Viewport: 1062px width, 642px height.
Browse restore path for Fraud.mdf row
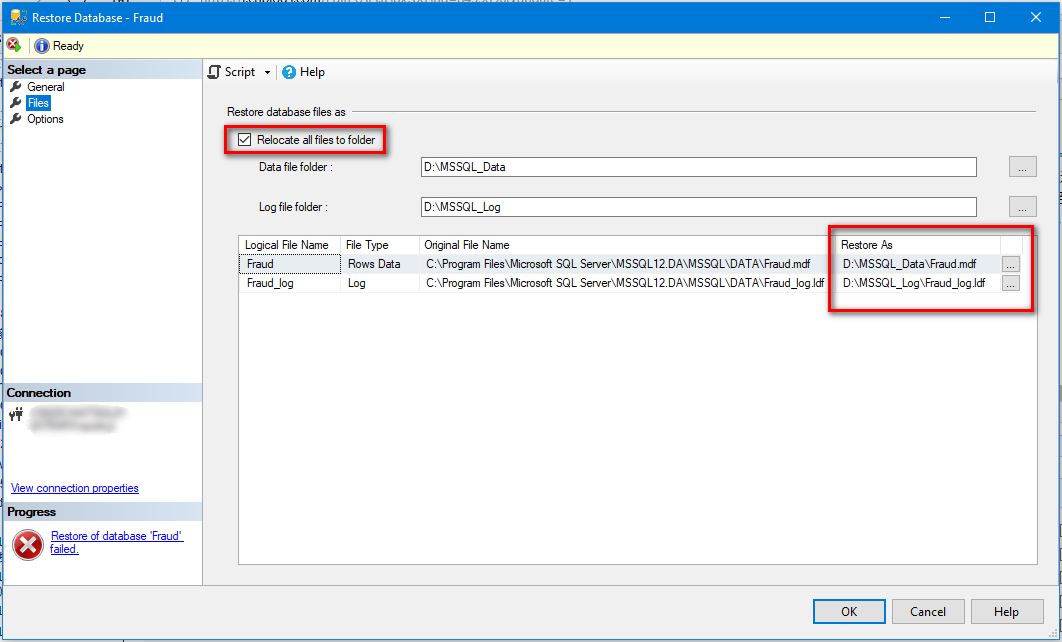pyautogui.click(x=1010, y=264)
